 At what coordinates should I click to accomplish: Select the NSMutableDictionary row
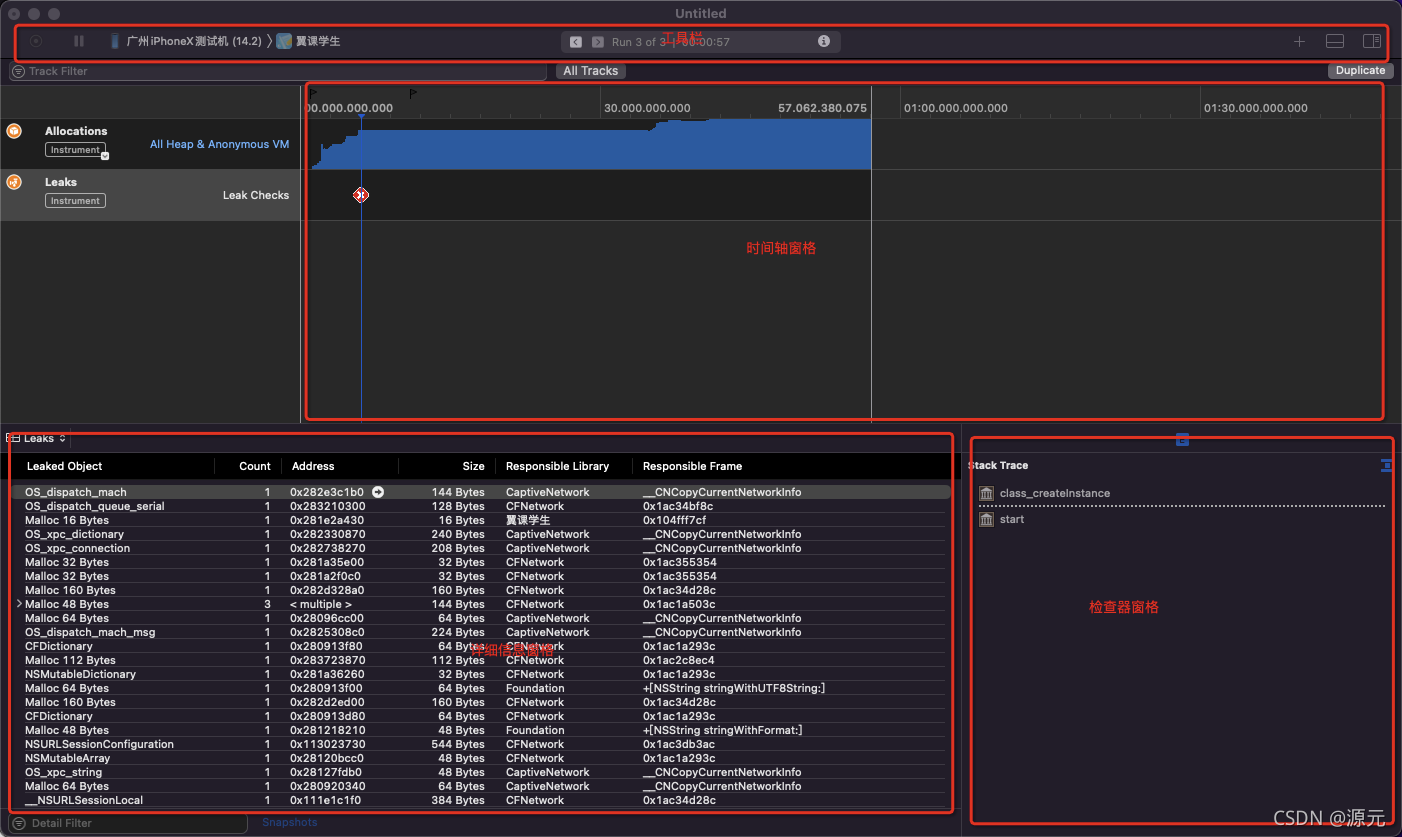click(x=480, y=674)
